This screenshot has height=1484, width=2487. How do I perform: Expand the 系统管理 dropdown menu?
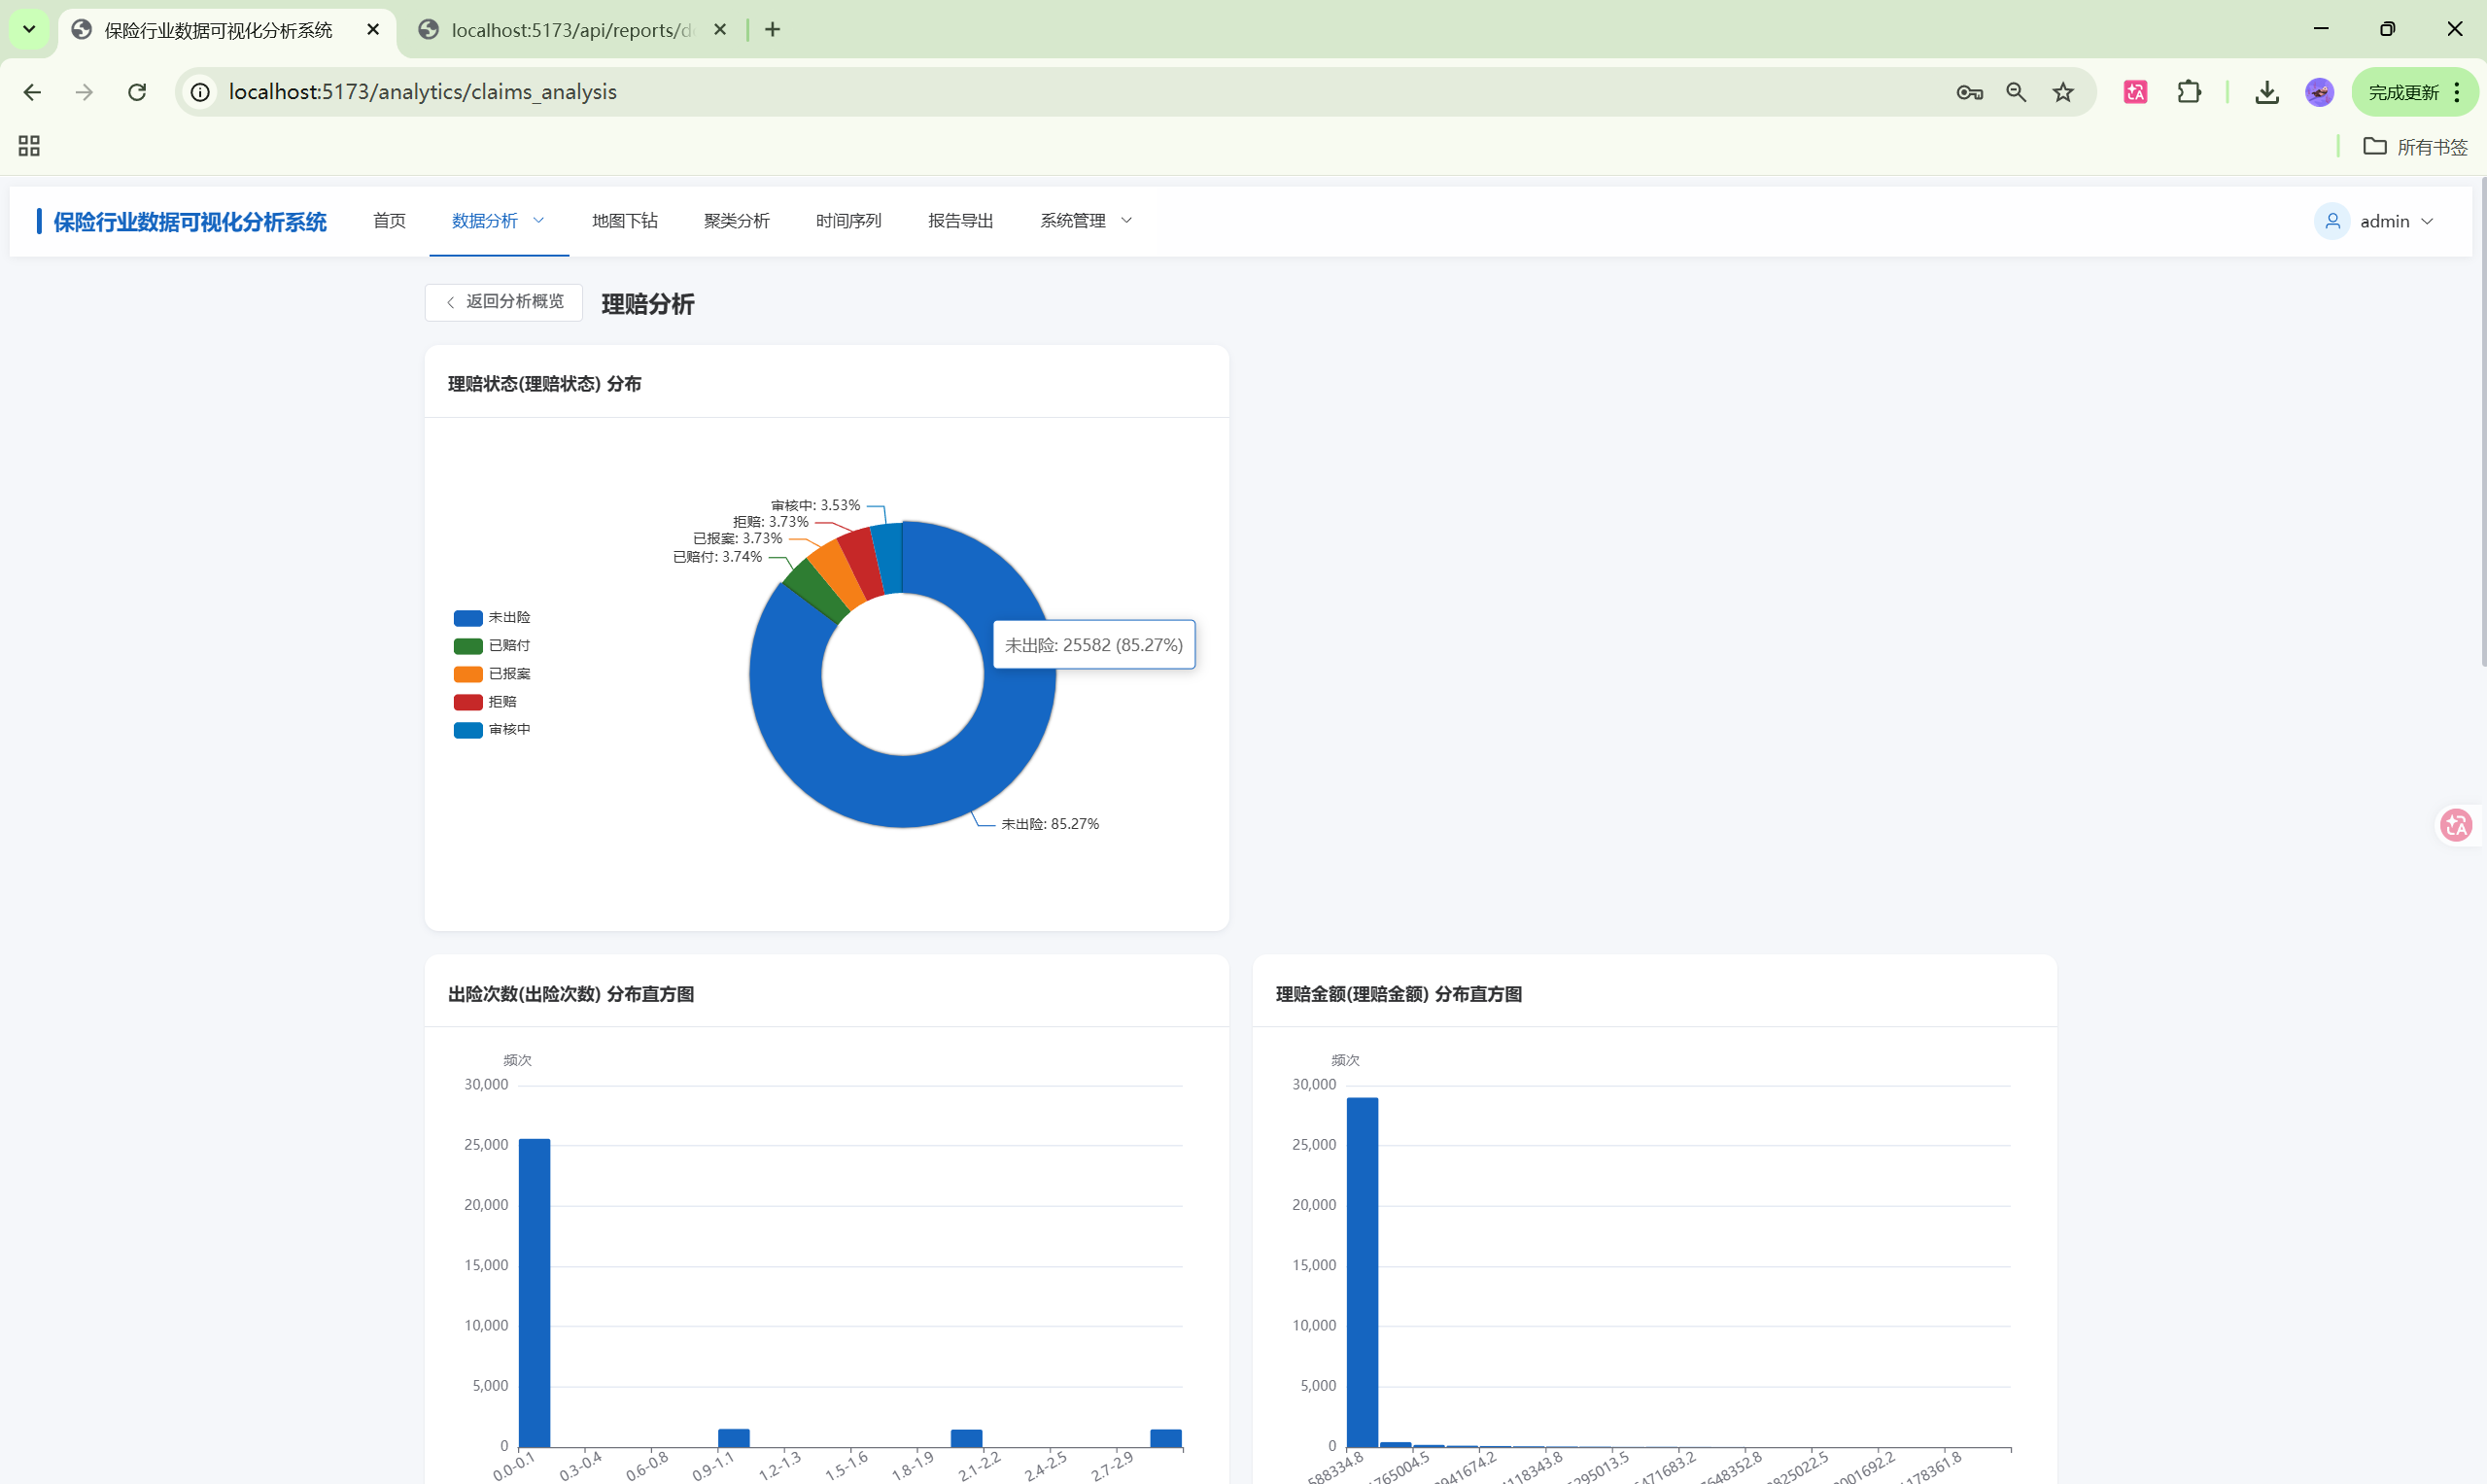(x=1085, y=221)
